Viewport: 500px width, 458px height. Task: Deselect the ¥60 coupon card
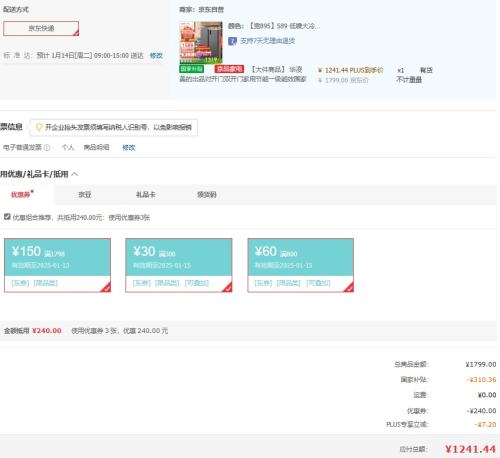(x=301, y=265)
